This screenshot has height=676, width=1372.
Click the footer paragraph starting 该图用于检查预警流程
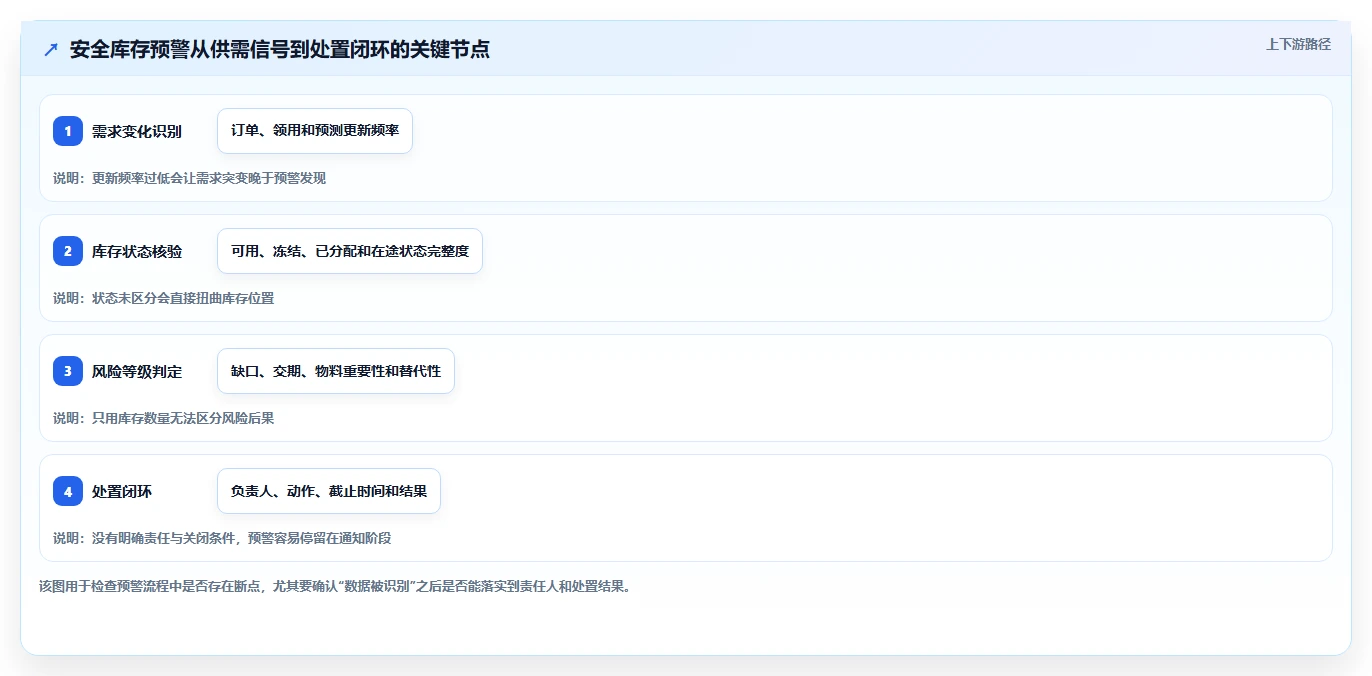335,586
